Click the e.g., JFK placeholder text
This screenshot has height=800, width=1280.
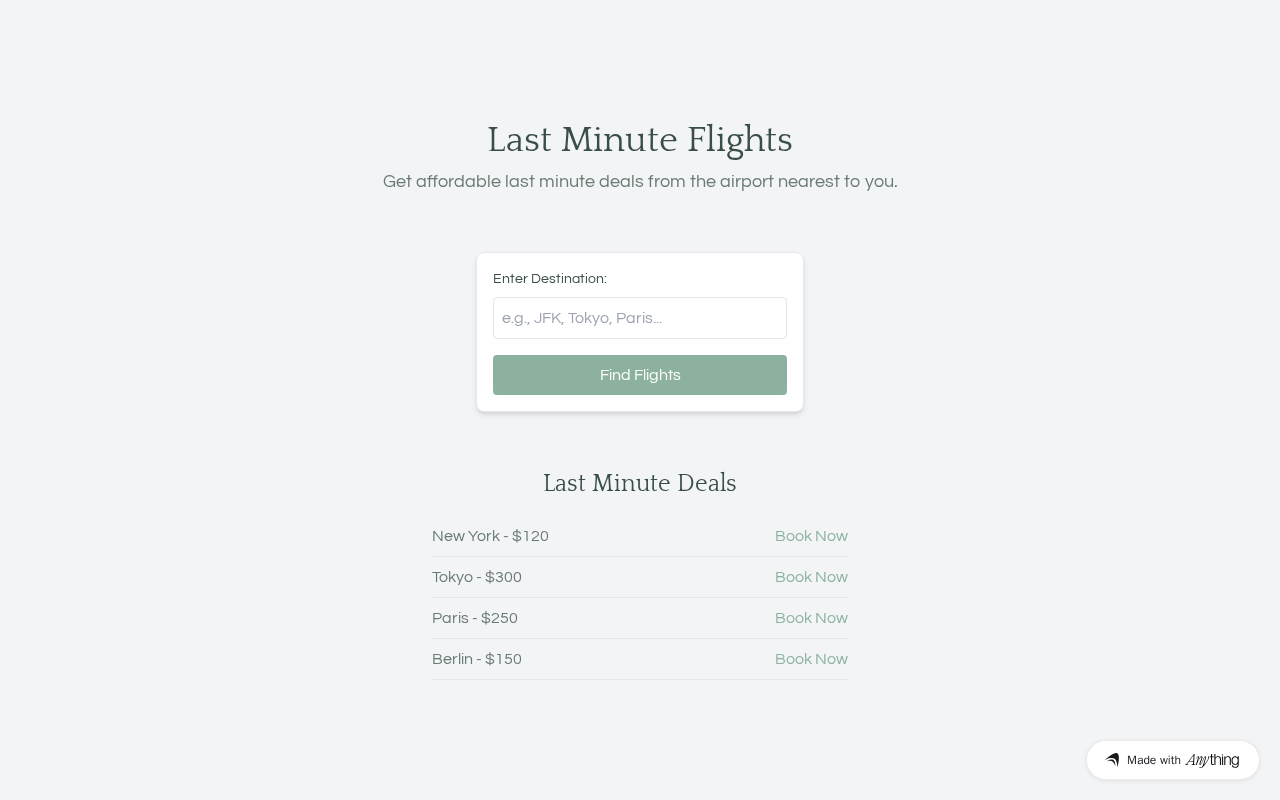(582, 318)
